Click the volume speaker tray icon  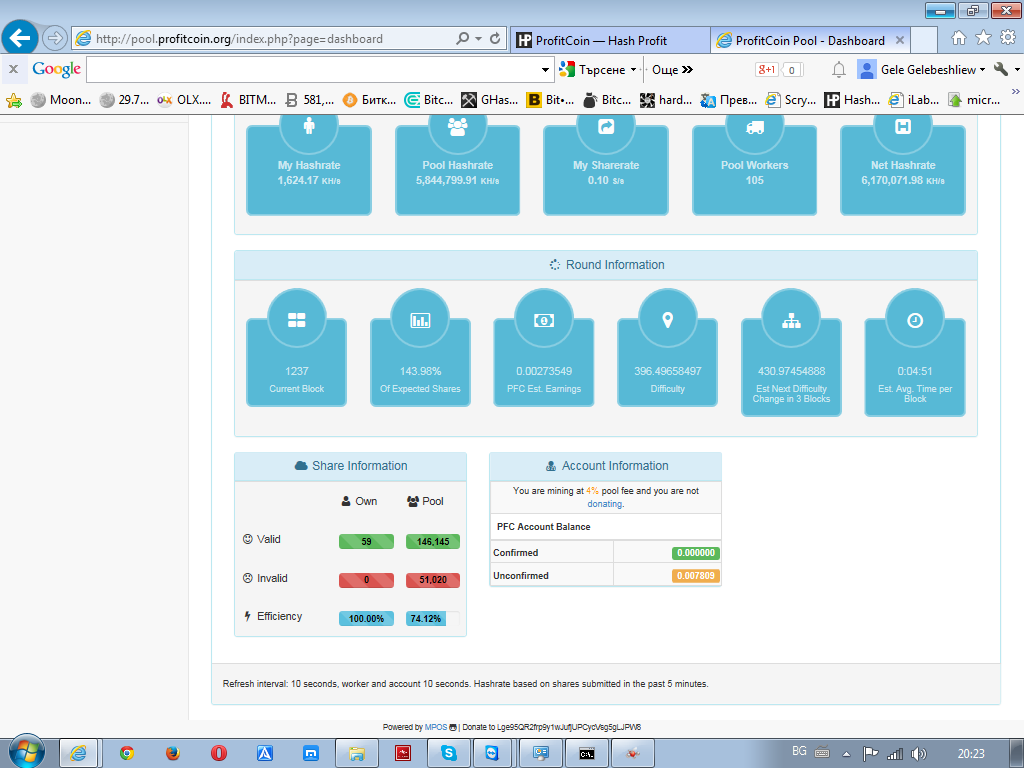(x=918, y=754)
